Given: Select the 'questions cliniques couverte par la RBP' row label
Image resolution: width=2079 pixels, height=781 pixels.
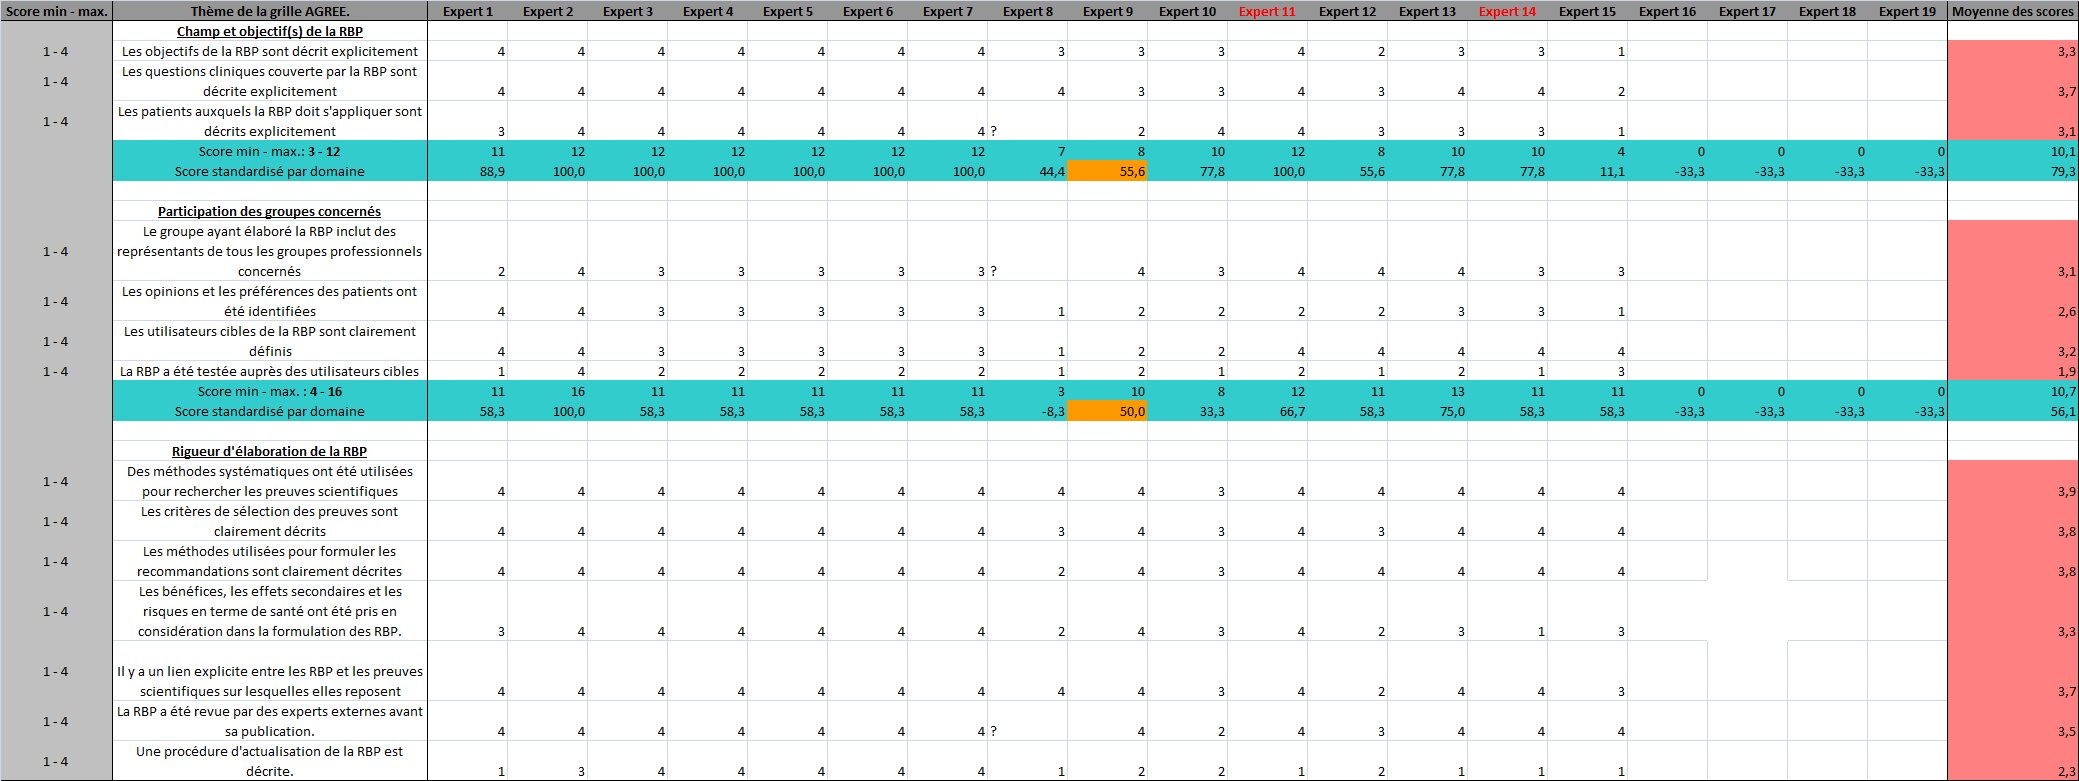Looking at the screenshot, I should [x=270, y=81].
